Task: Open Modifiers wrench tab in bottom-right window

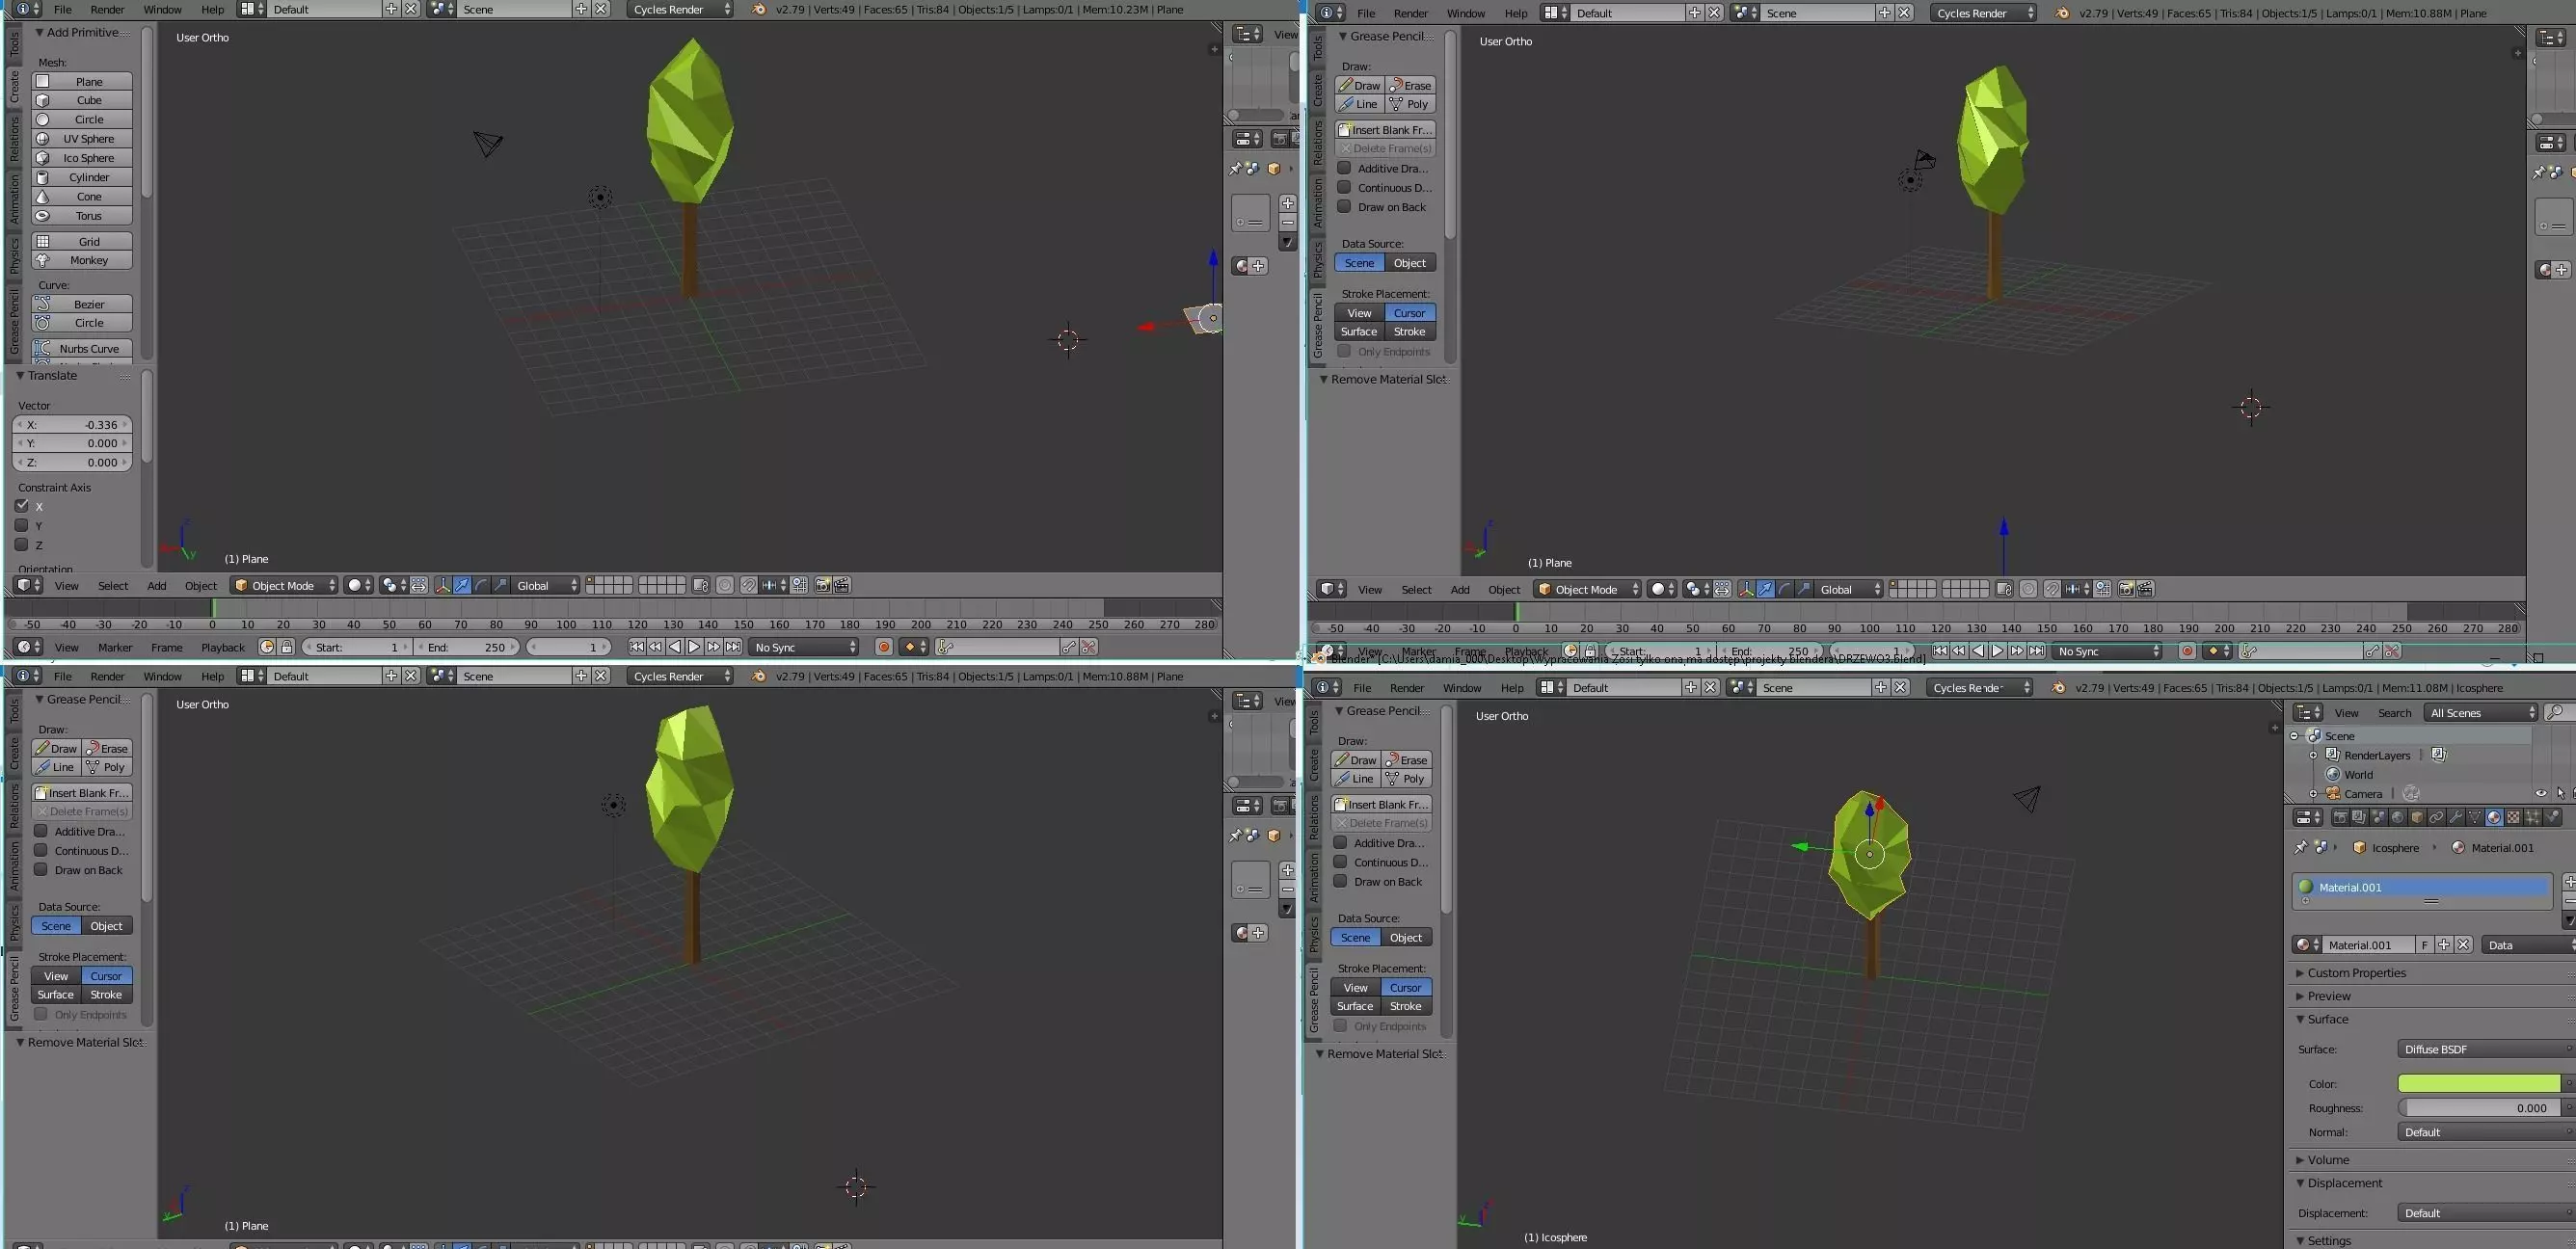Action: tap(2456, 817)
